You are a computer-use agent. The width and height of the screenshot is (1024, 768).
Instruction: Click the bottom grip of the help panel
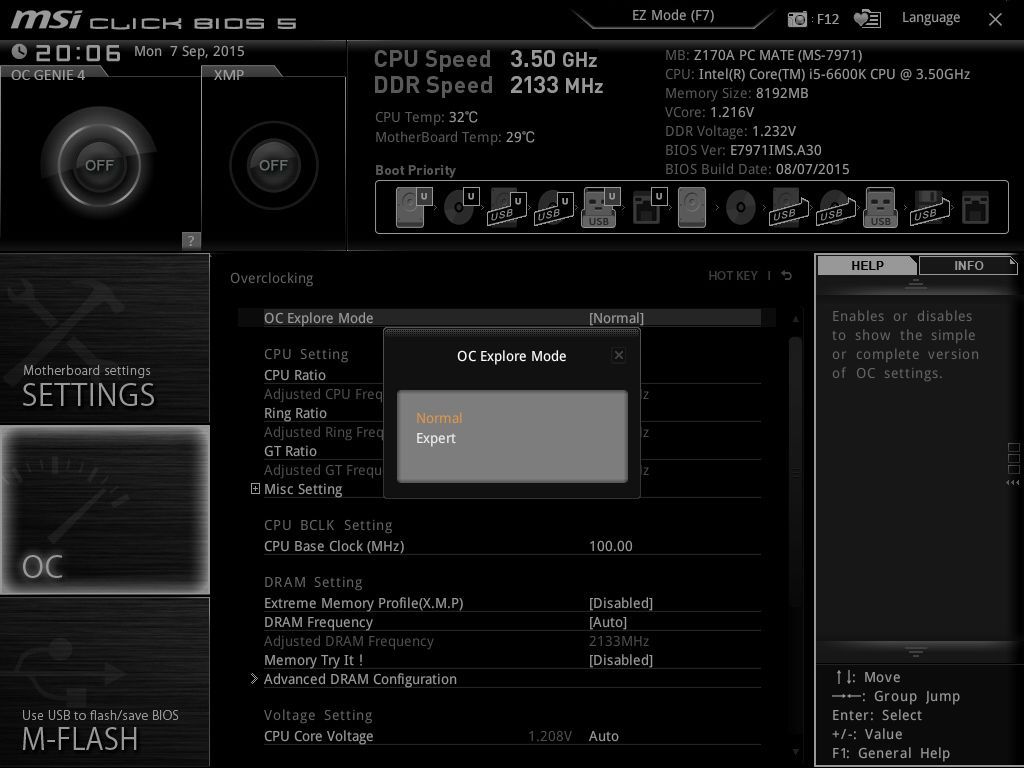coord(916,652)
